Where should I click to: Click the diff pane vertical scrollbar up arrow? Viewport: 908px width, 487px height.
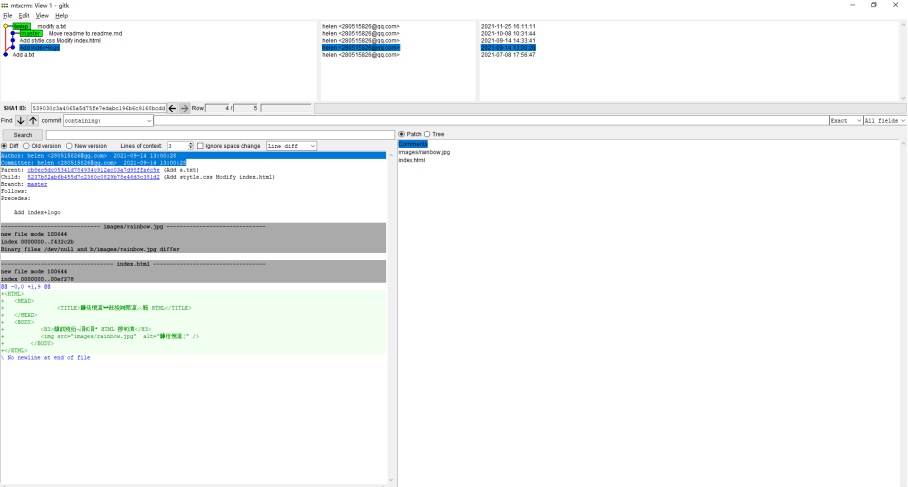(391, 155)
